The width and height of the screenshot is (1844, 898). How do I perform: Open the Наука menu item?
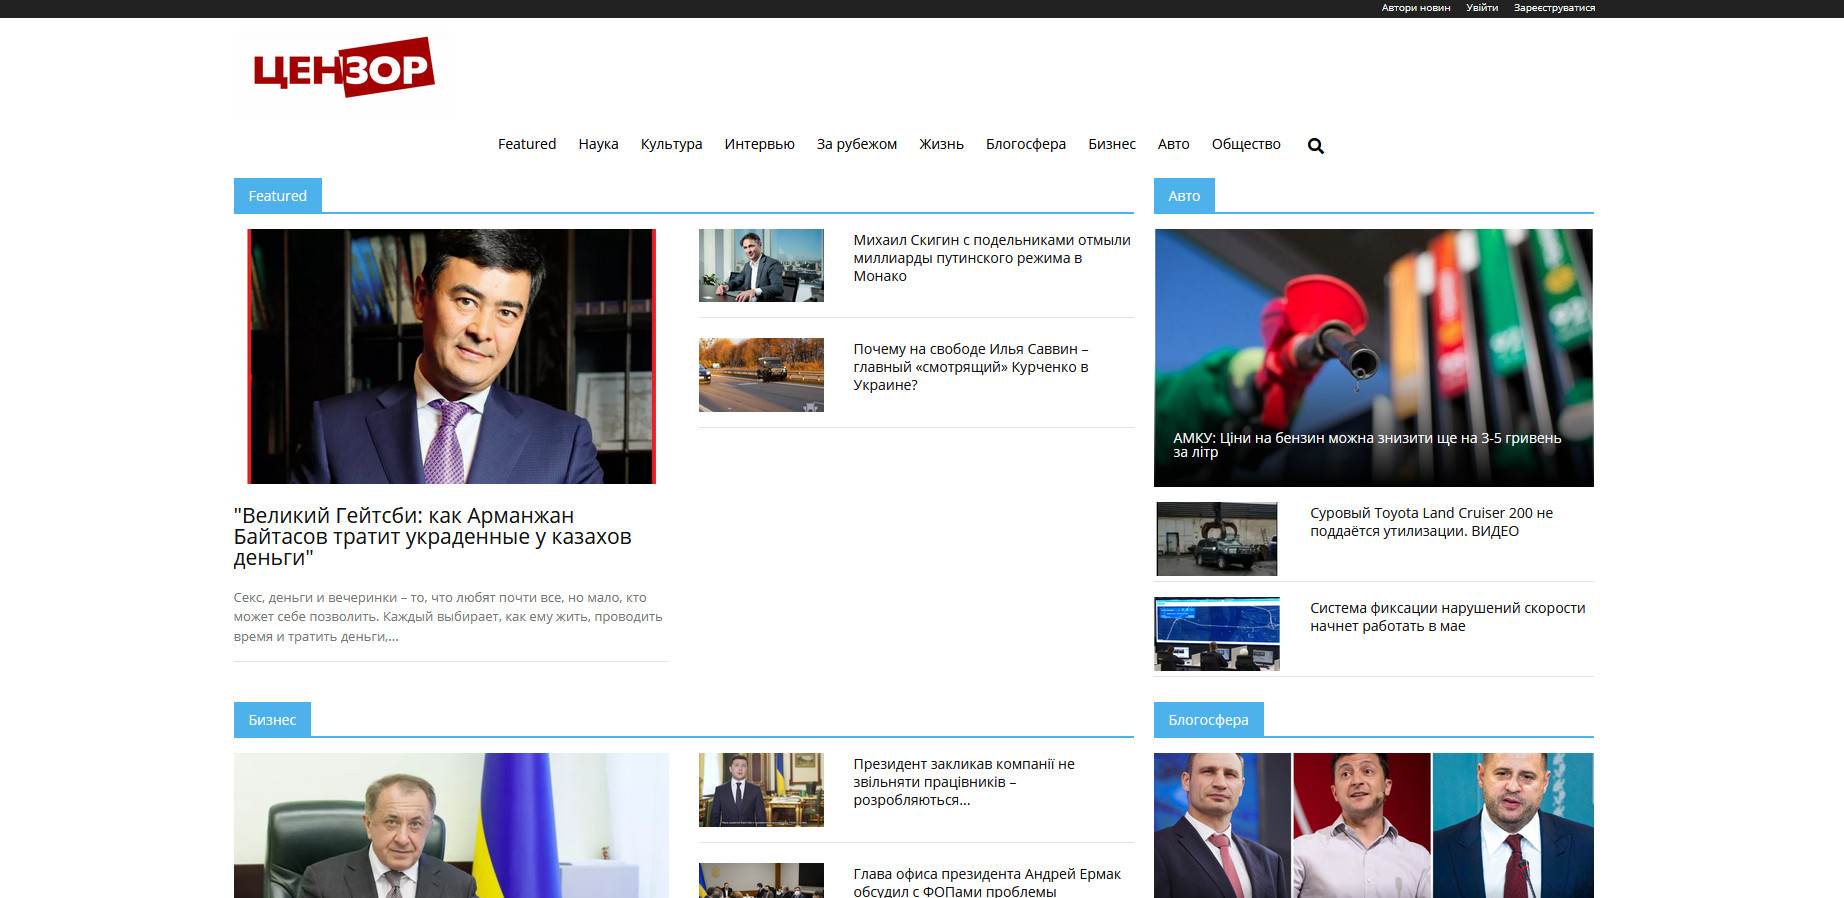(598, 144)
